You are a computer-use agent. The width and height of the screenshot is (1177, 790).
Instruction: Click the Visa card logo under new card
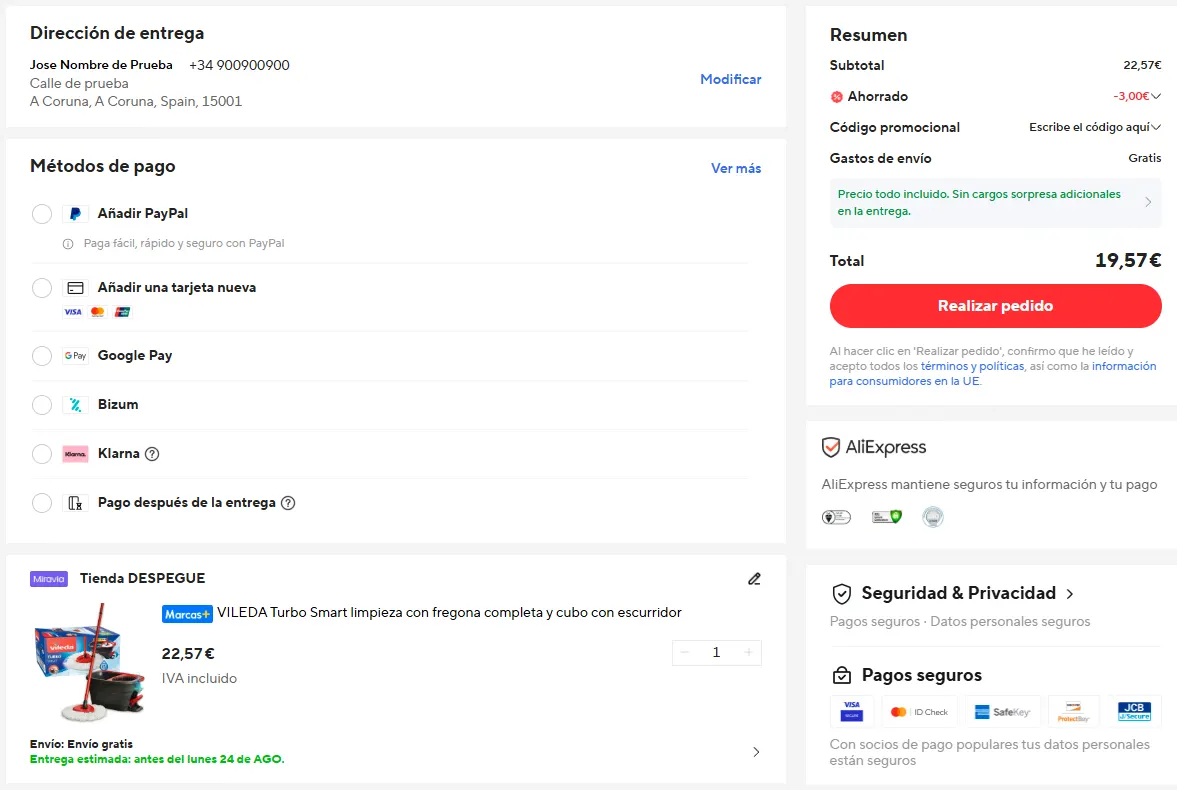coord(73,312)
